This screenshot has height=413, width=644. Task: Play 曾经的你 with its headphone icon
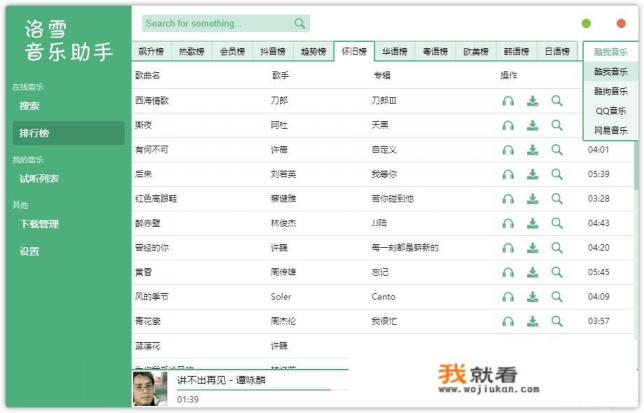pos(508,248)
